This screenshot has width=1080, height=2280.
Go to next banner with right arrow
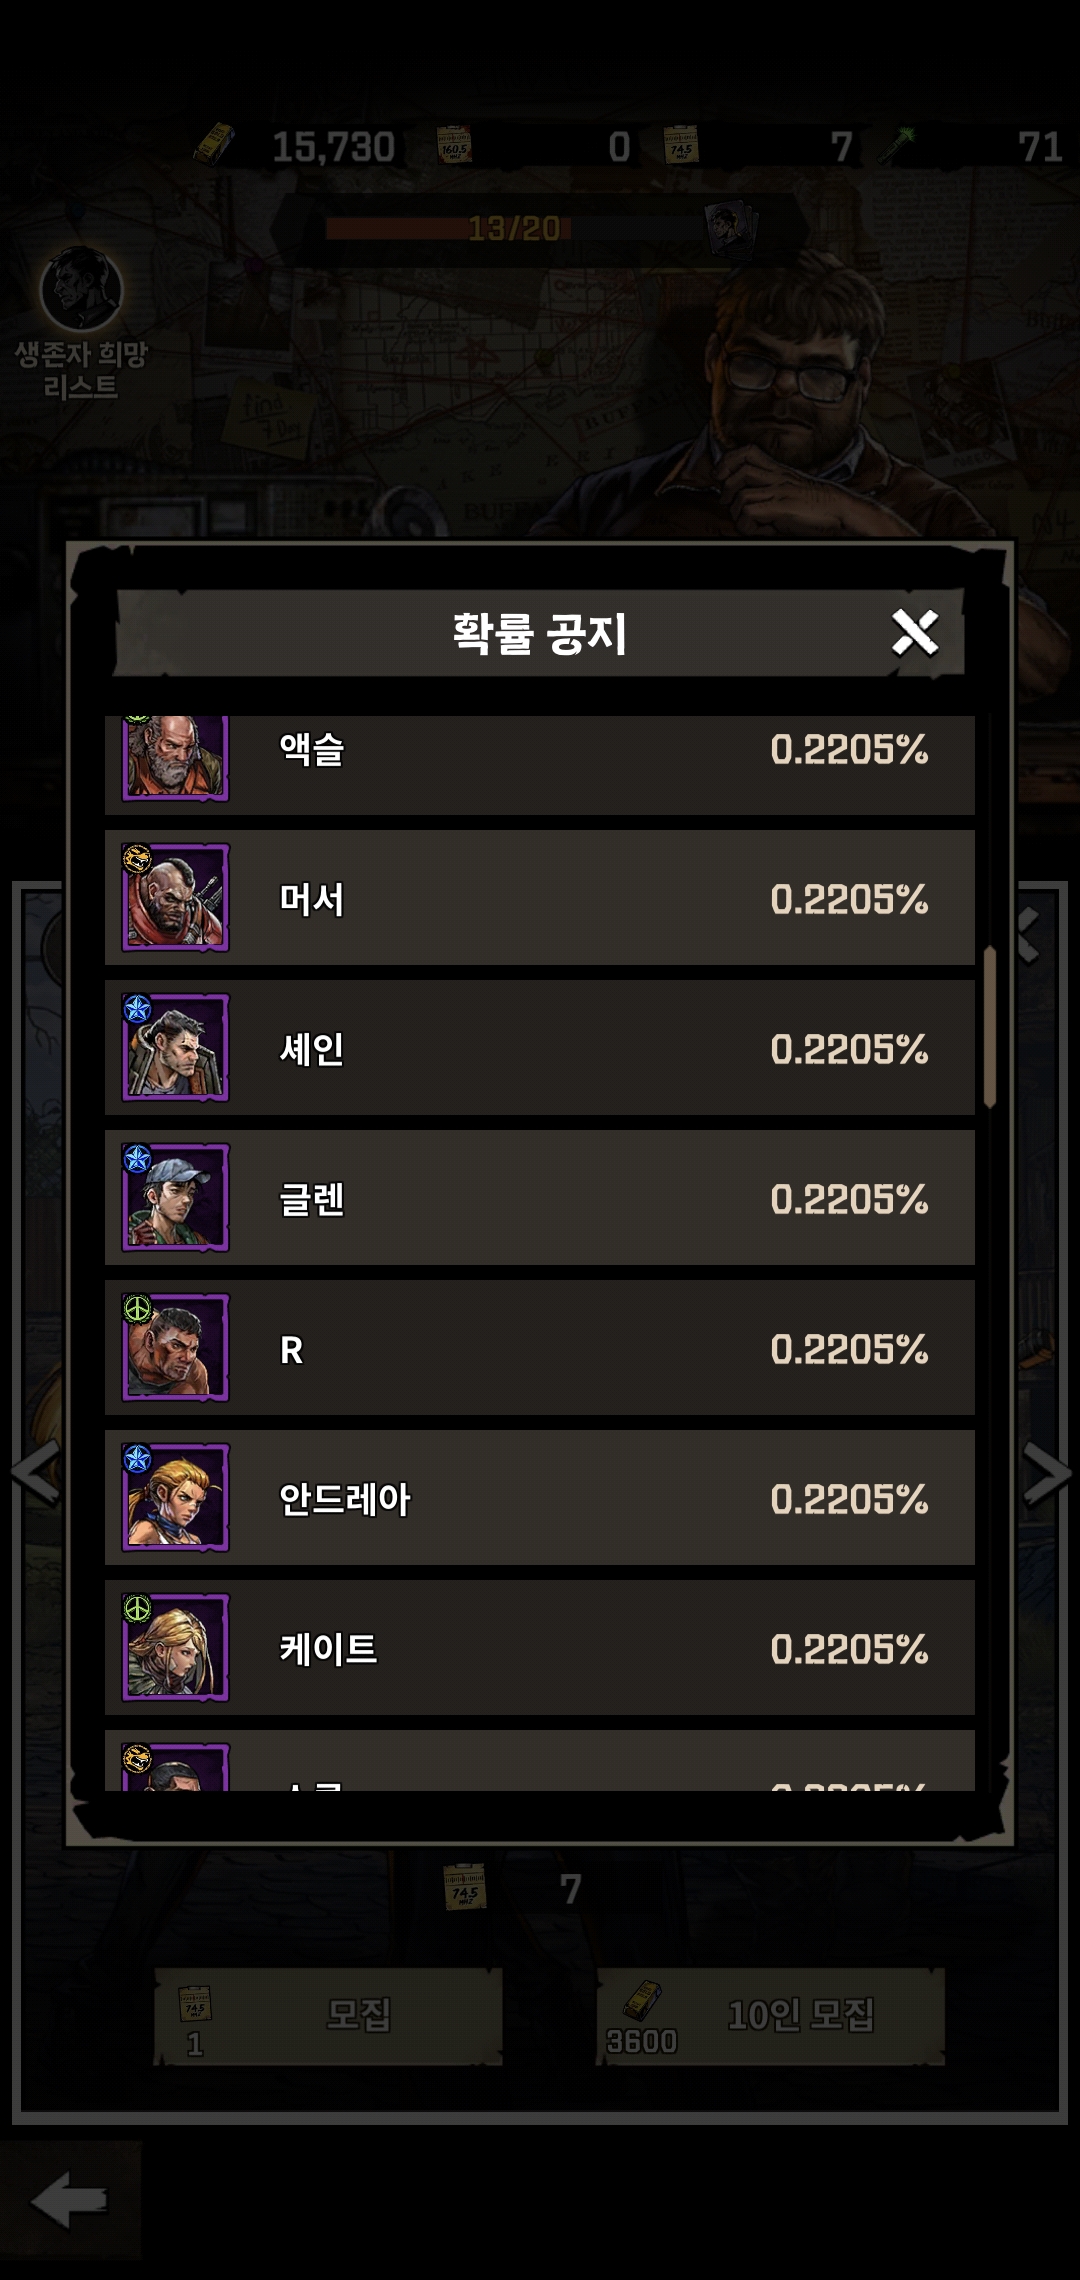coord(1048,1472)
